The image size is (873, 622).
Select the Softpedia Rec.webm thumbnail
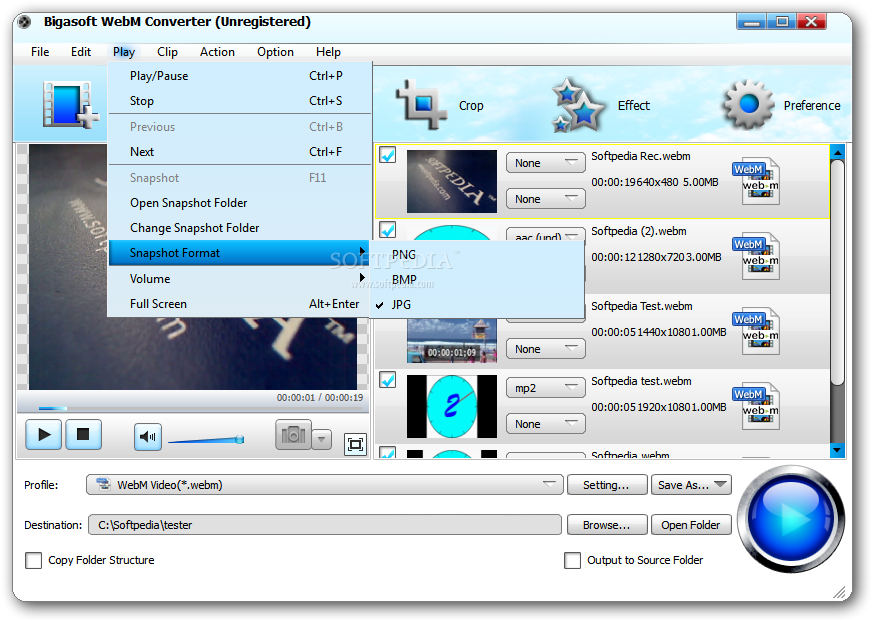pos(452,181)
